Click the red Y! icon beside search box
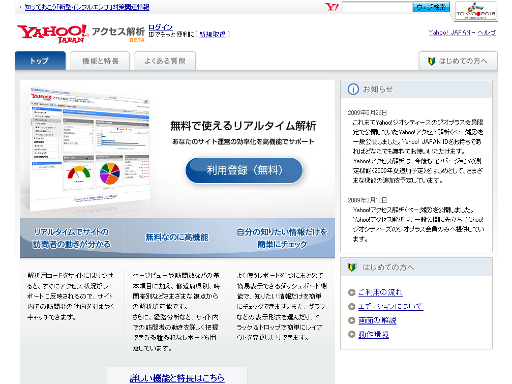Viewport: 512px width, 384px height. [x=332, y=7]
